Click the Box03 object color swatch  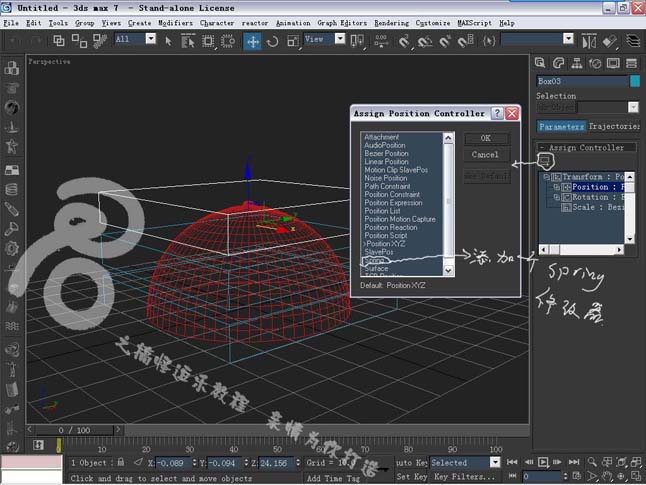[635, 81]
